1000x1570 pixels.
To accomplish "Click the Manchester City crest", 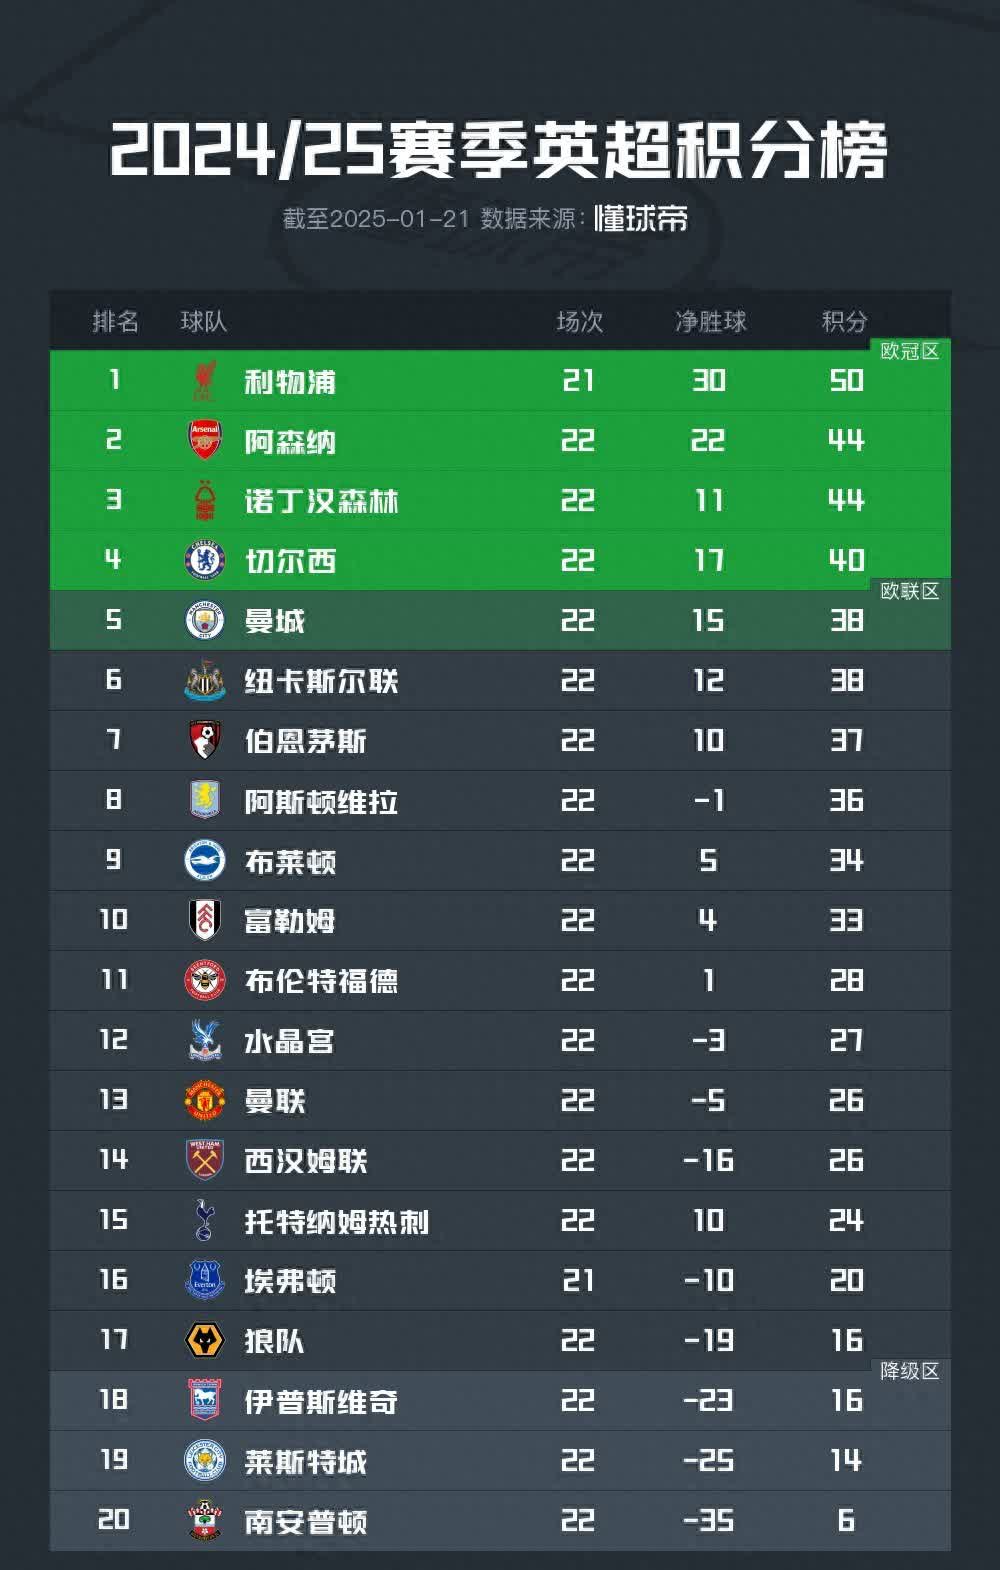I will 205,621.
